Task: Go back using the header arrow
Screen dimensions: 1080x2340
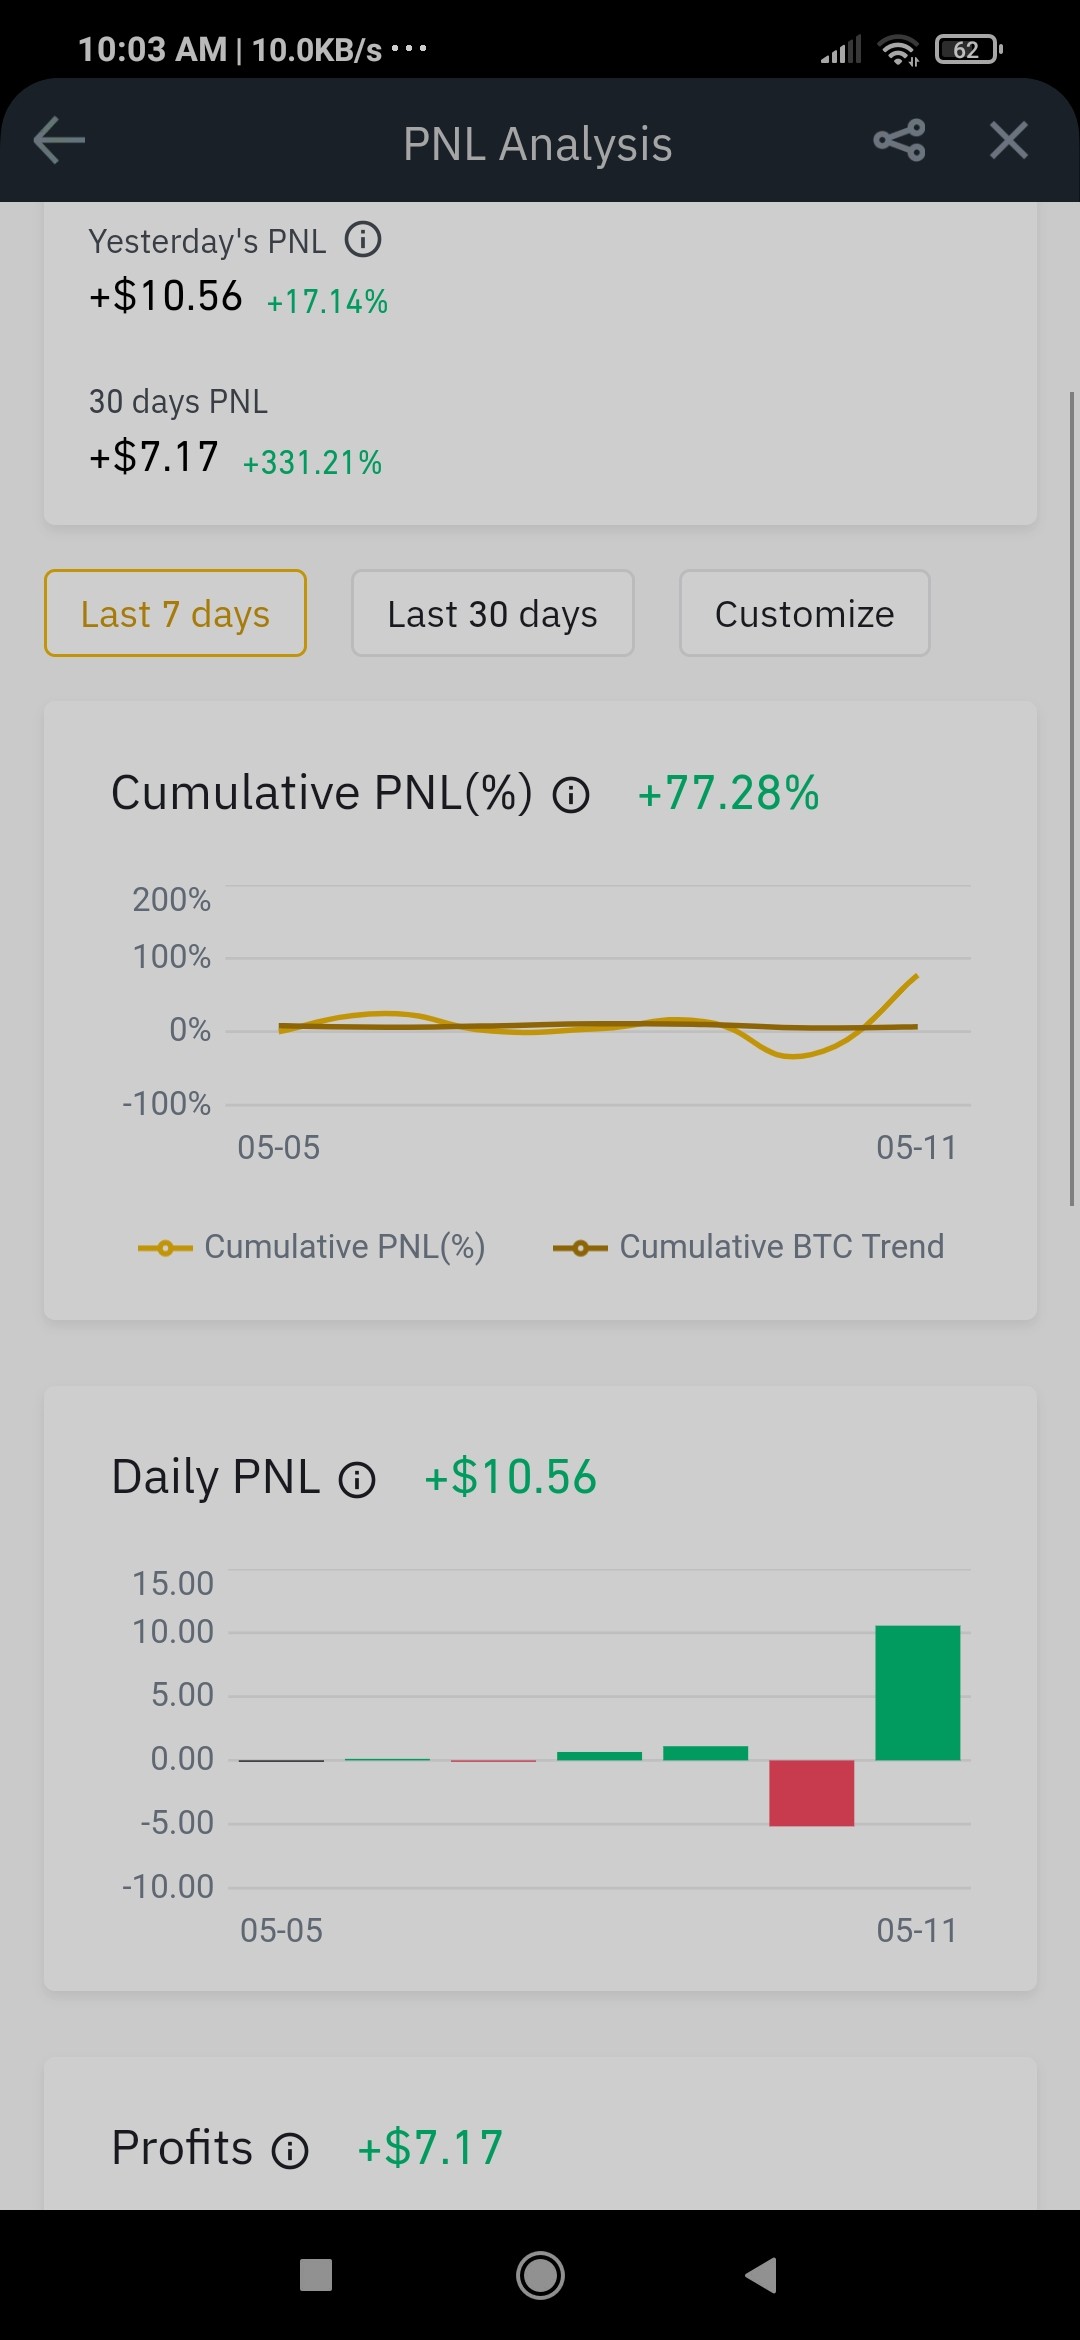Action: point(59,141)
